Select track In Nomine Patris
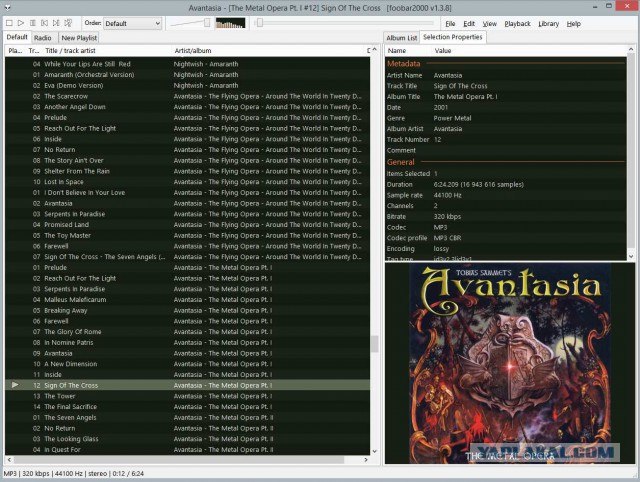Image resolution: width=640 pixels, height=482 pixels. tap(187, 342)
